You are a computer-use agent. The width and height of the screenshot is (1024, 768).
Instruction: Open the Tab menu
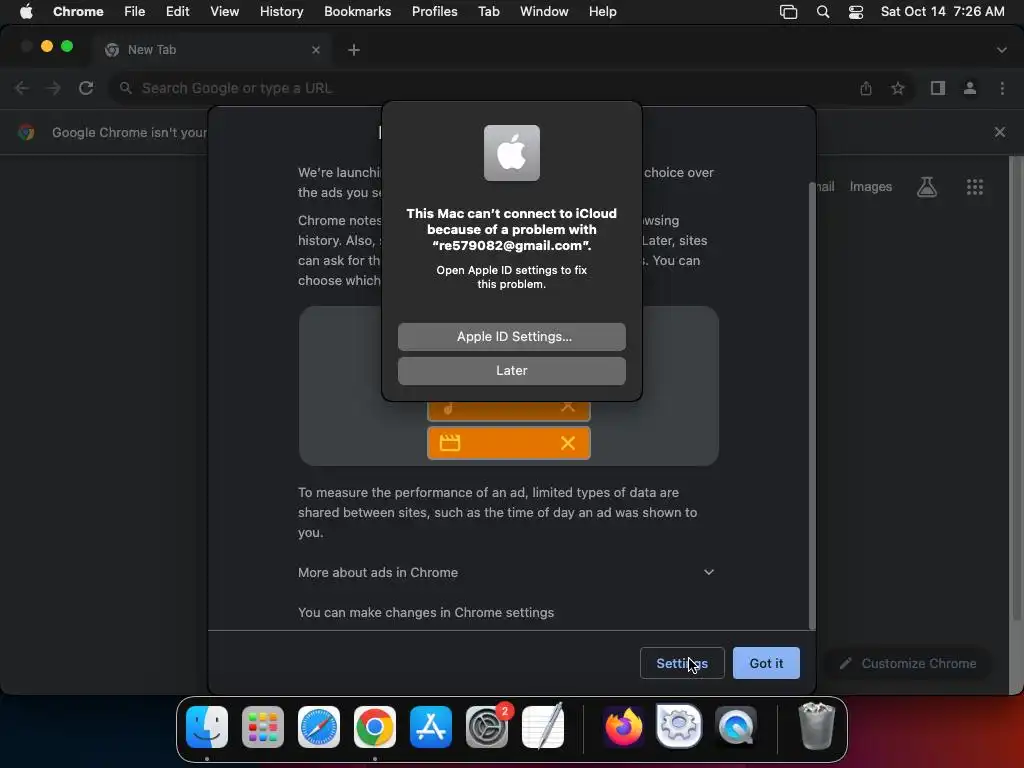coord(488,11)
